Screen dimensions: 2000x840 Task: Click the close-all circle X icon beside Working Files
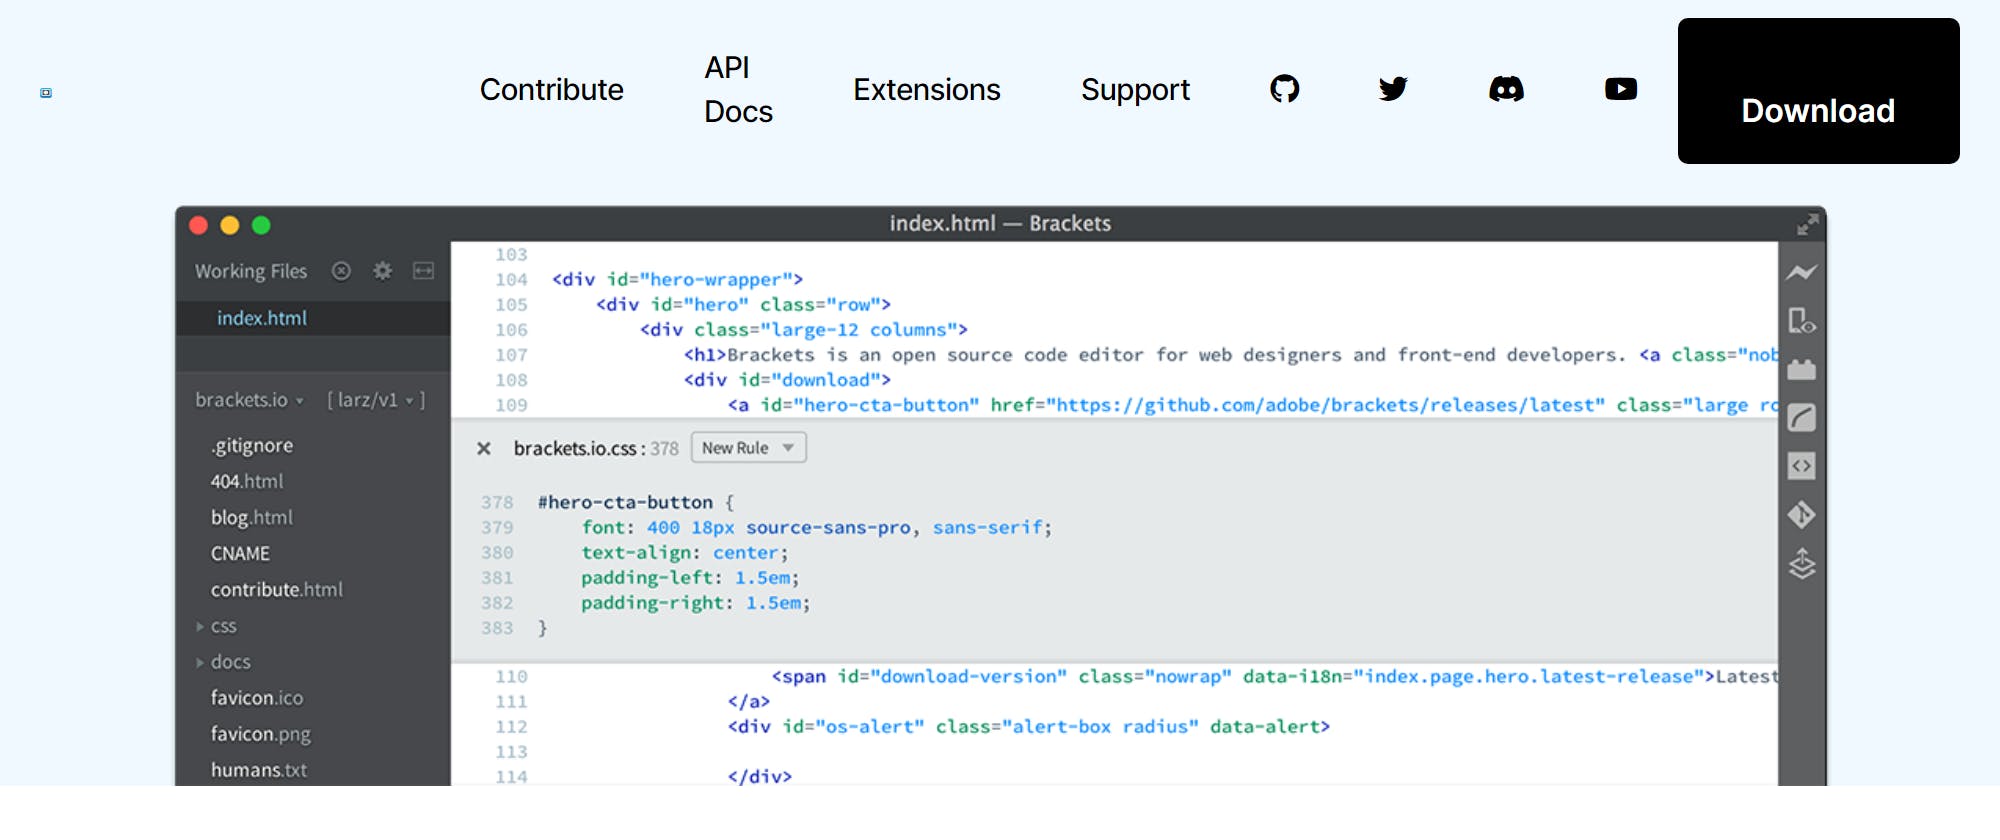pos(341,271)
